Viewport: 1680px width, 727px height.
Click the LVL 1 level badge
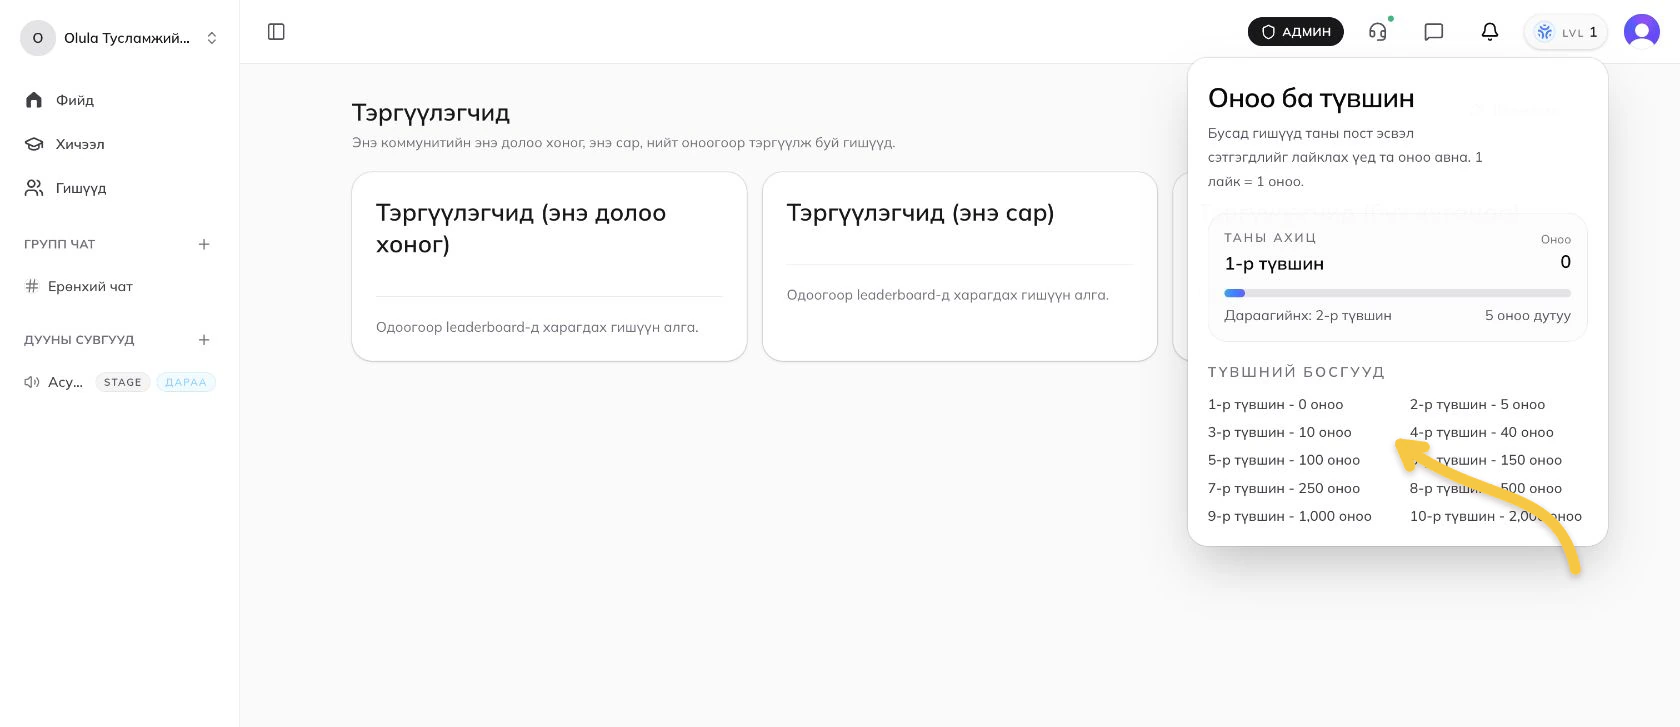pyautogui.click(x=1566, y=32)
